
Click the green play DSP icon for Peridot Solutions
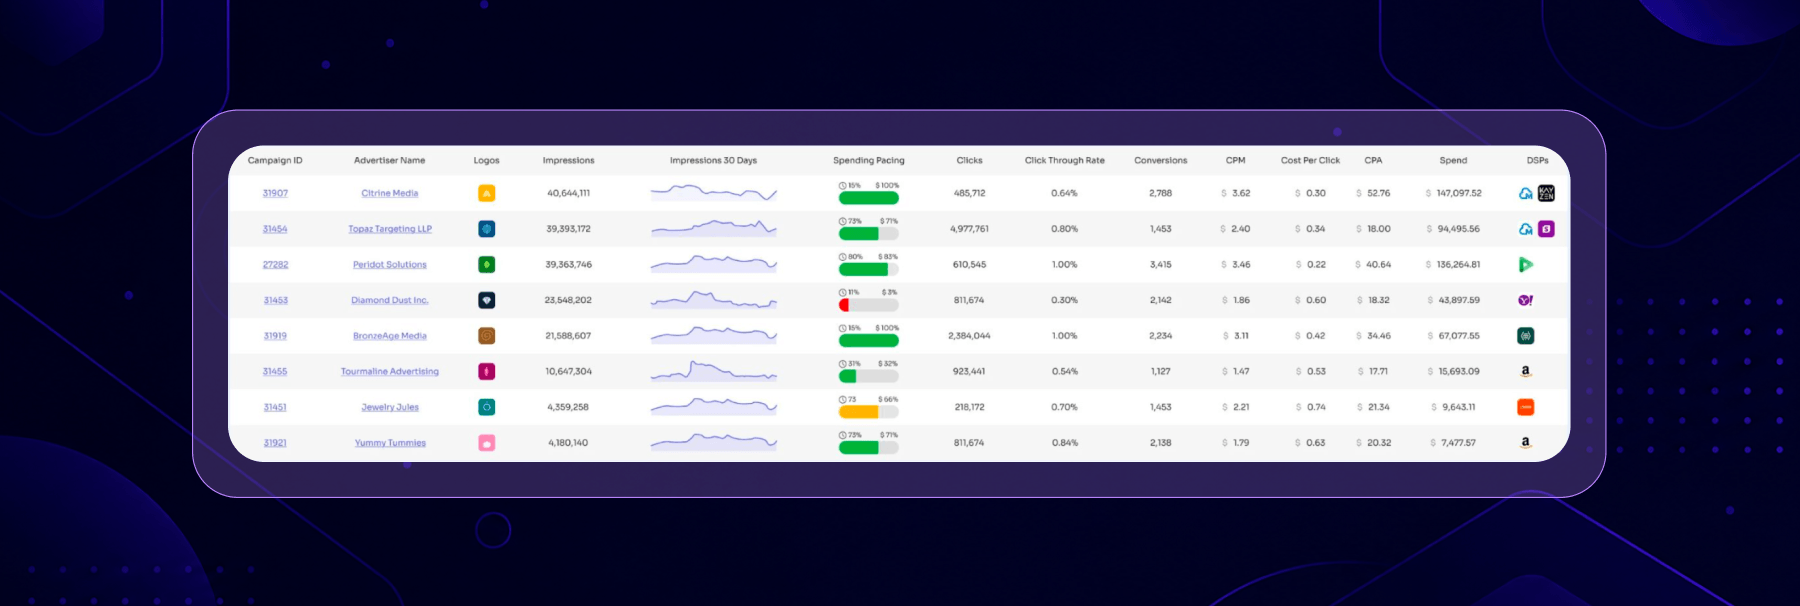1526,265
